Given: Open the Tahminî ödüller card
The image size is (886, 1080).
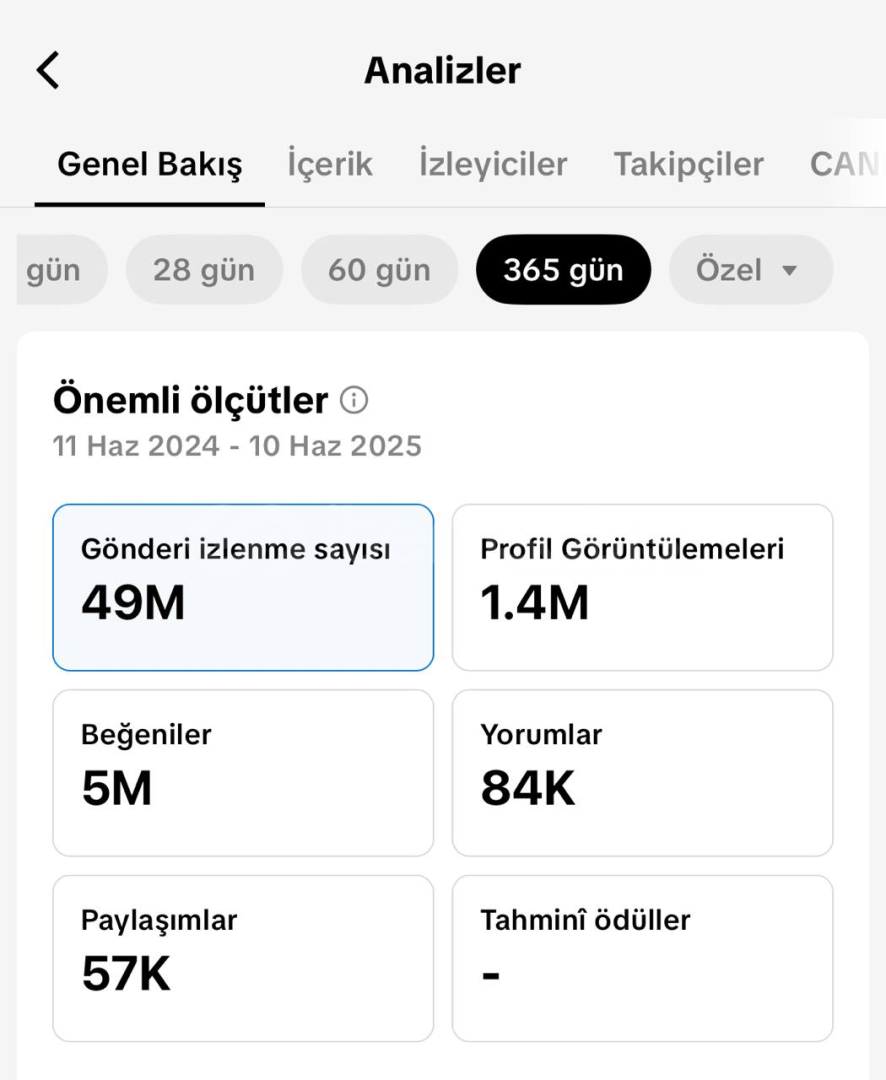Looking at the screenshot, I should click(642, 958).
